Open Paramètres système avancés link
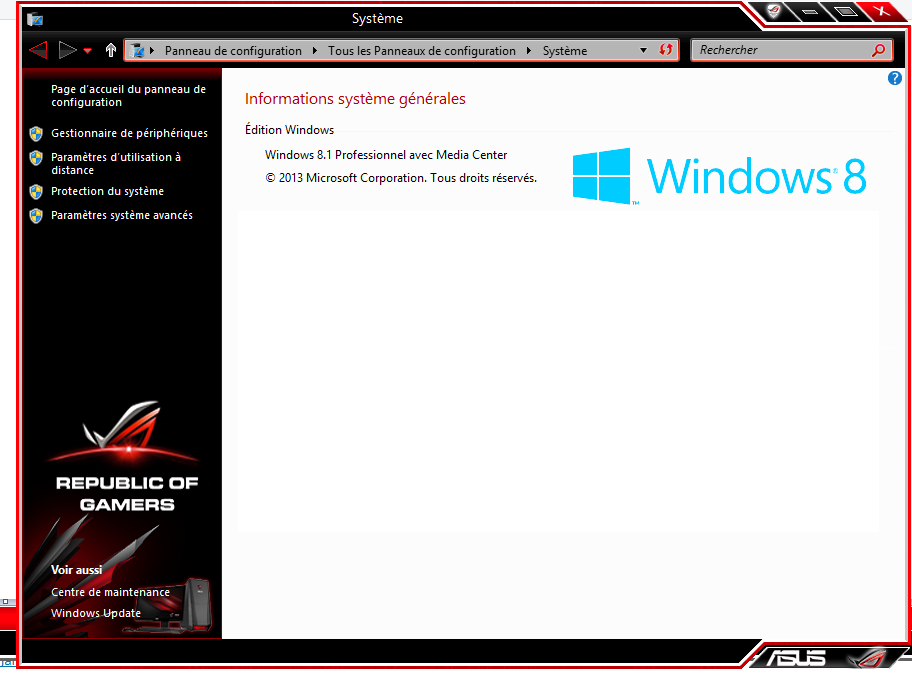The image size is (912, 675). point(122,215)
